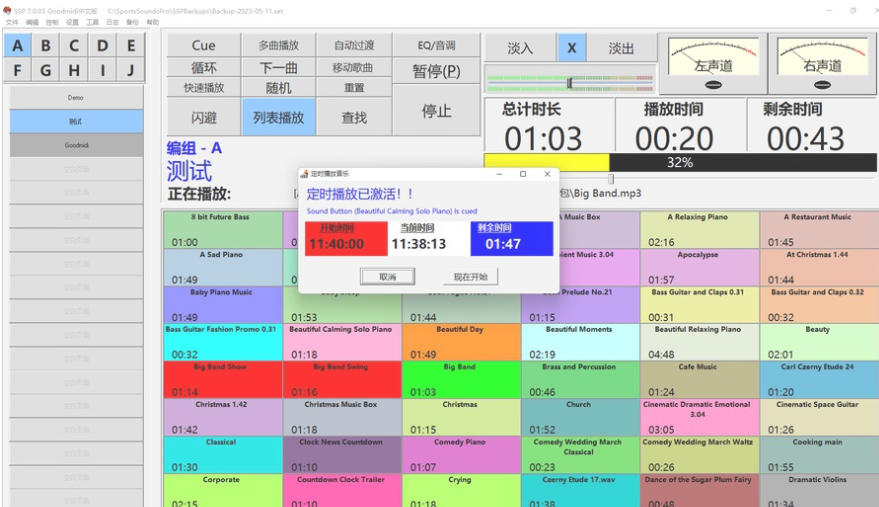The image size is (879, 507).
Task: Click the timed playback dialog title icon
Action: (x=304, y=174)
